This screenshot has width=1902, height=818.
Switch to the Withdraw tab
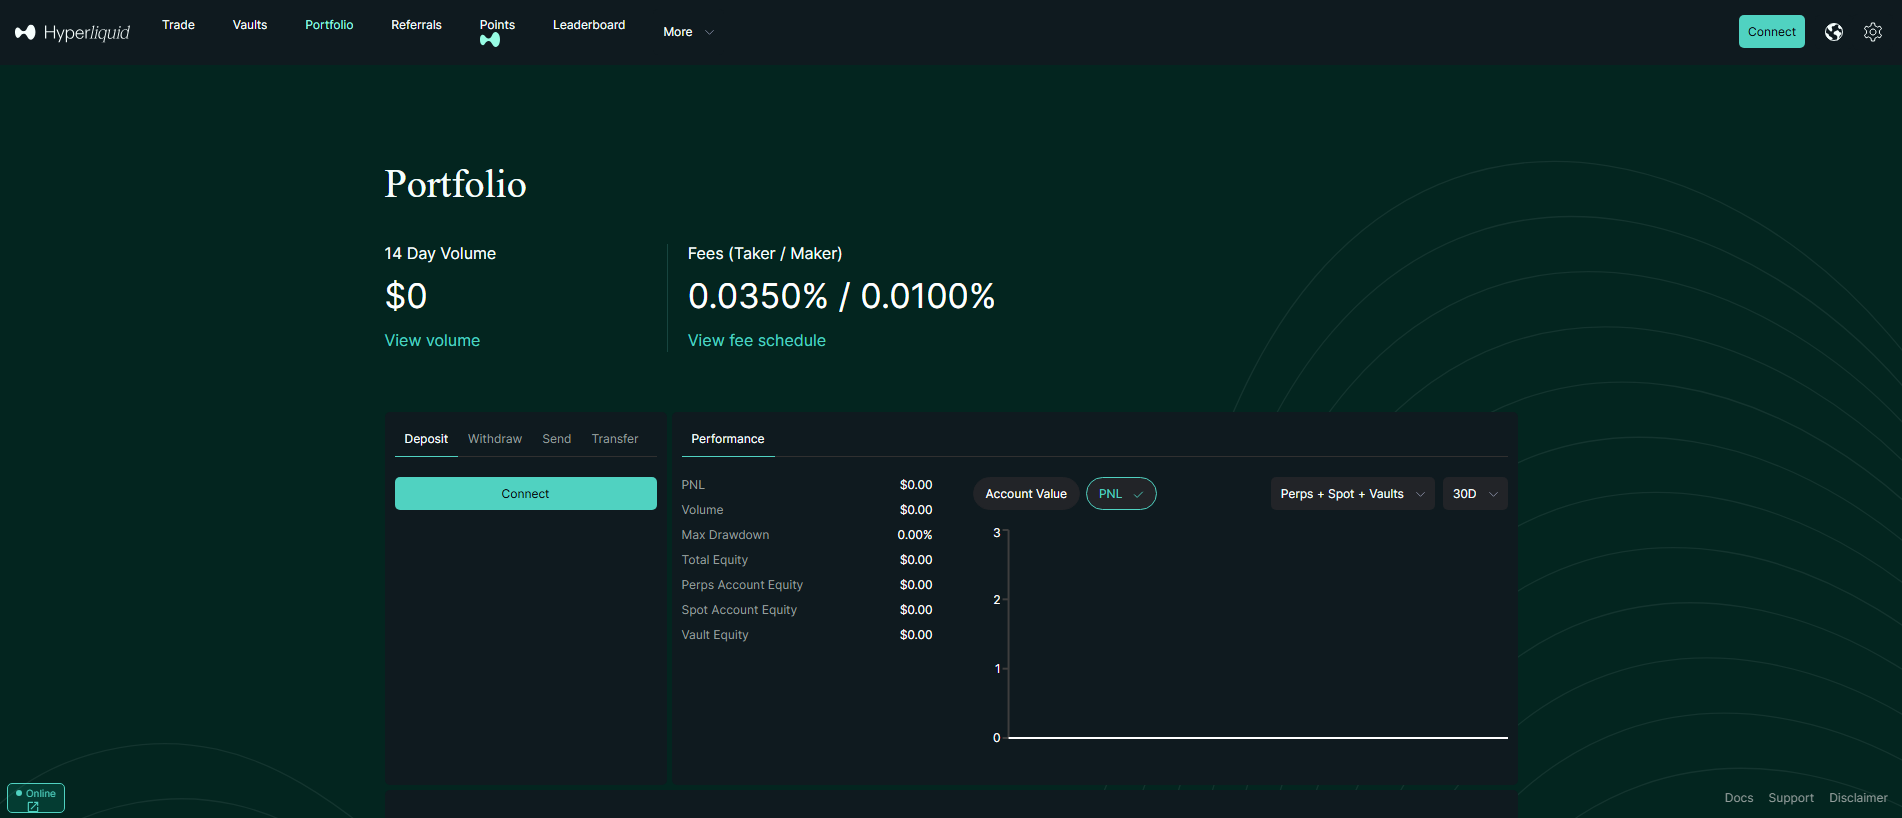(495, 439)
